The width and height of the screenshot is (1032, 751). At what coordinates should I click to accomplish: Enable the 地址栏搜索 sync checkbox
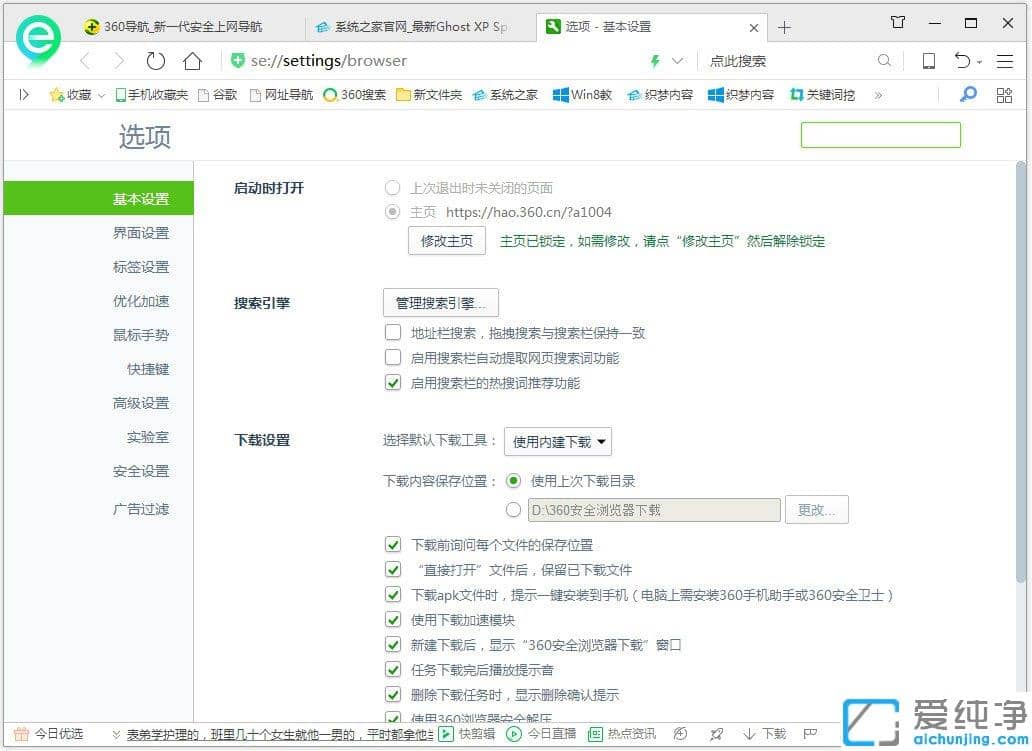coord(393,332)
